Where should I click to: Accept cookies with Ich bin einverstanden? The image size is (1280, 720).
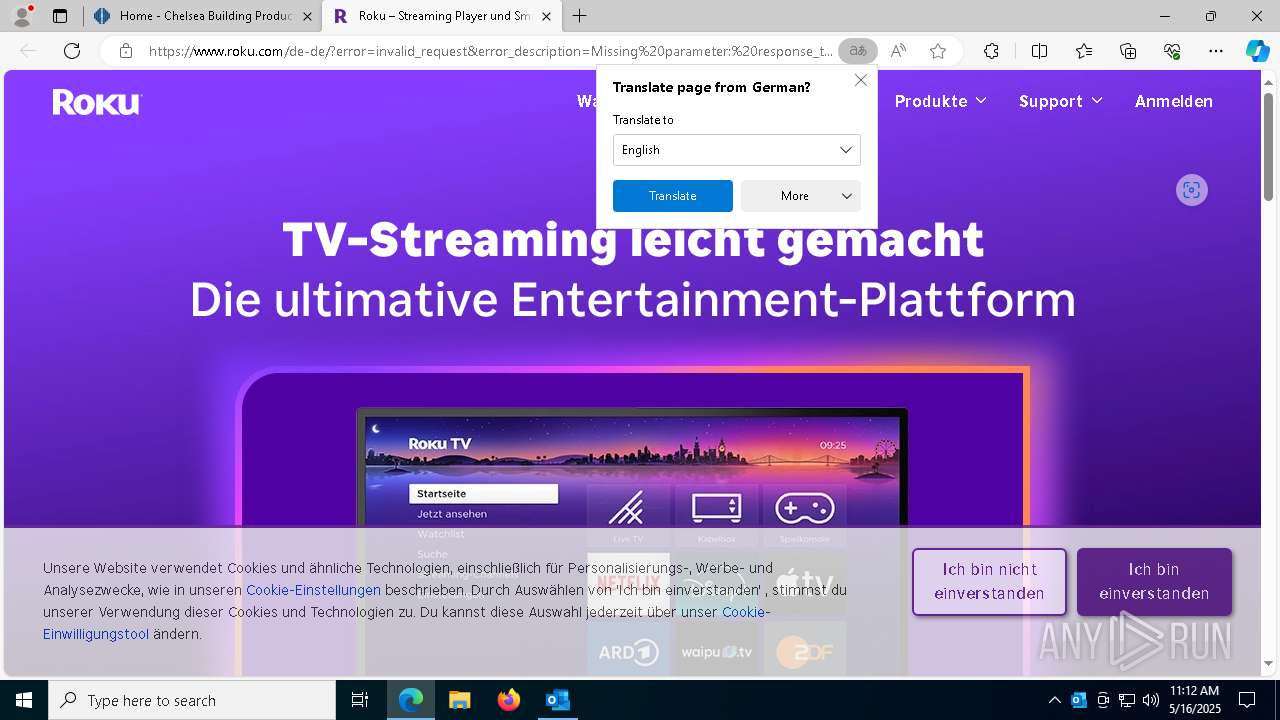point(1154,581)
